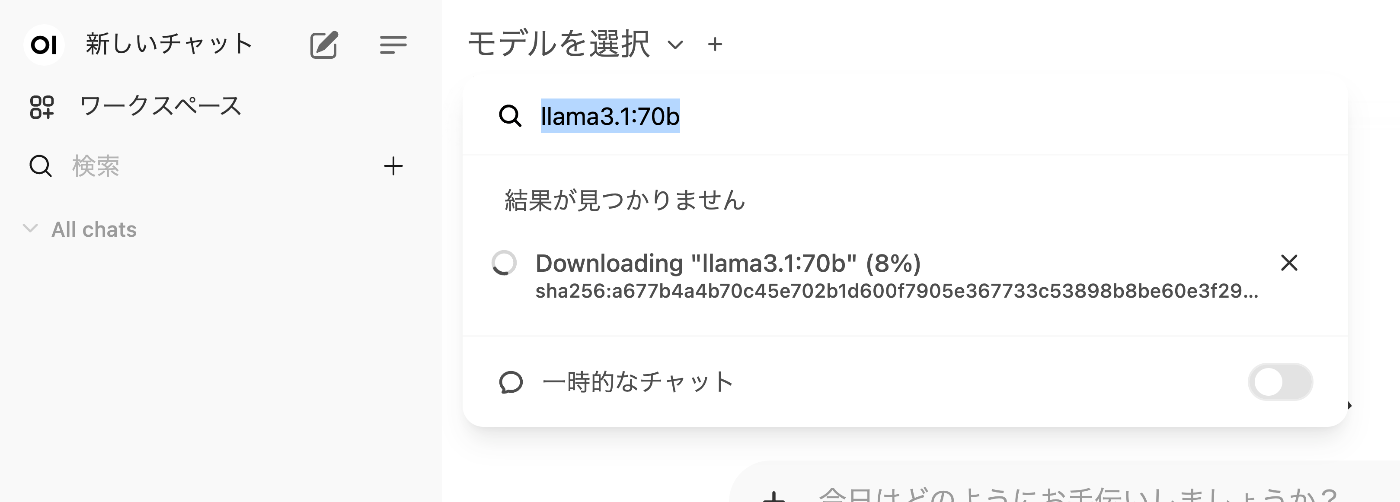Click the magnifier icon beside 検索

pyautogui.click(x=41, y=166)
